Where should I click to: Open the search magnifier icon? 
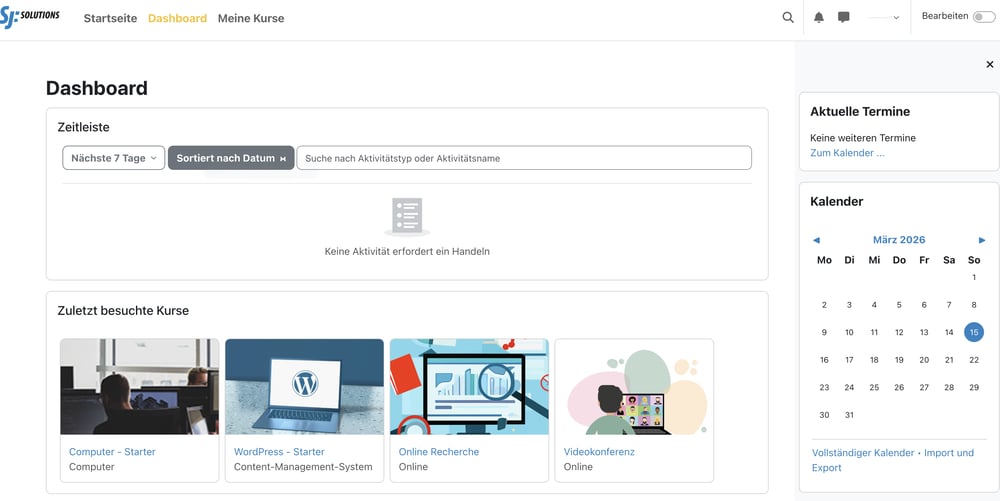pos(788,17)
